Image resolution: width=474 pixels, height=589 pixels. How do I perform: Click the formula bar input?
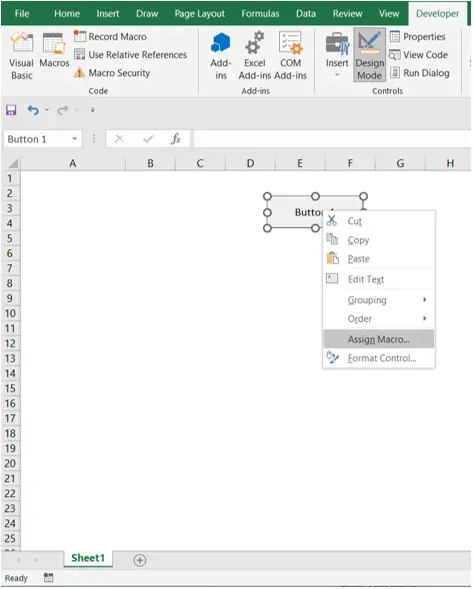(x=332, y=139)
